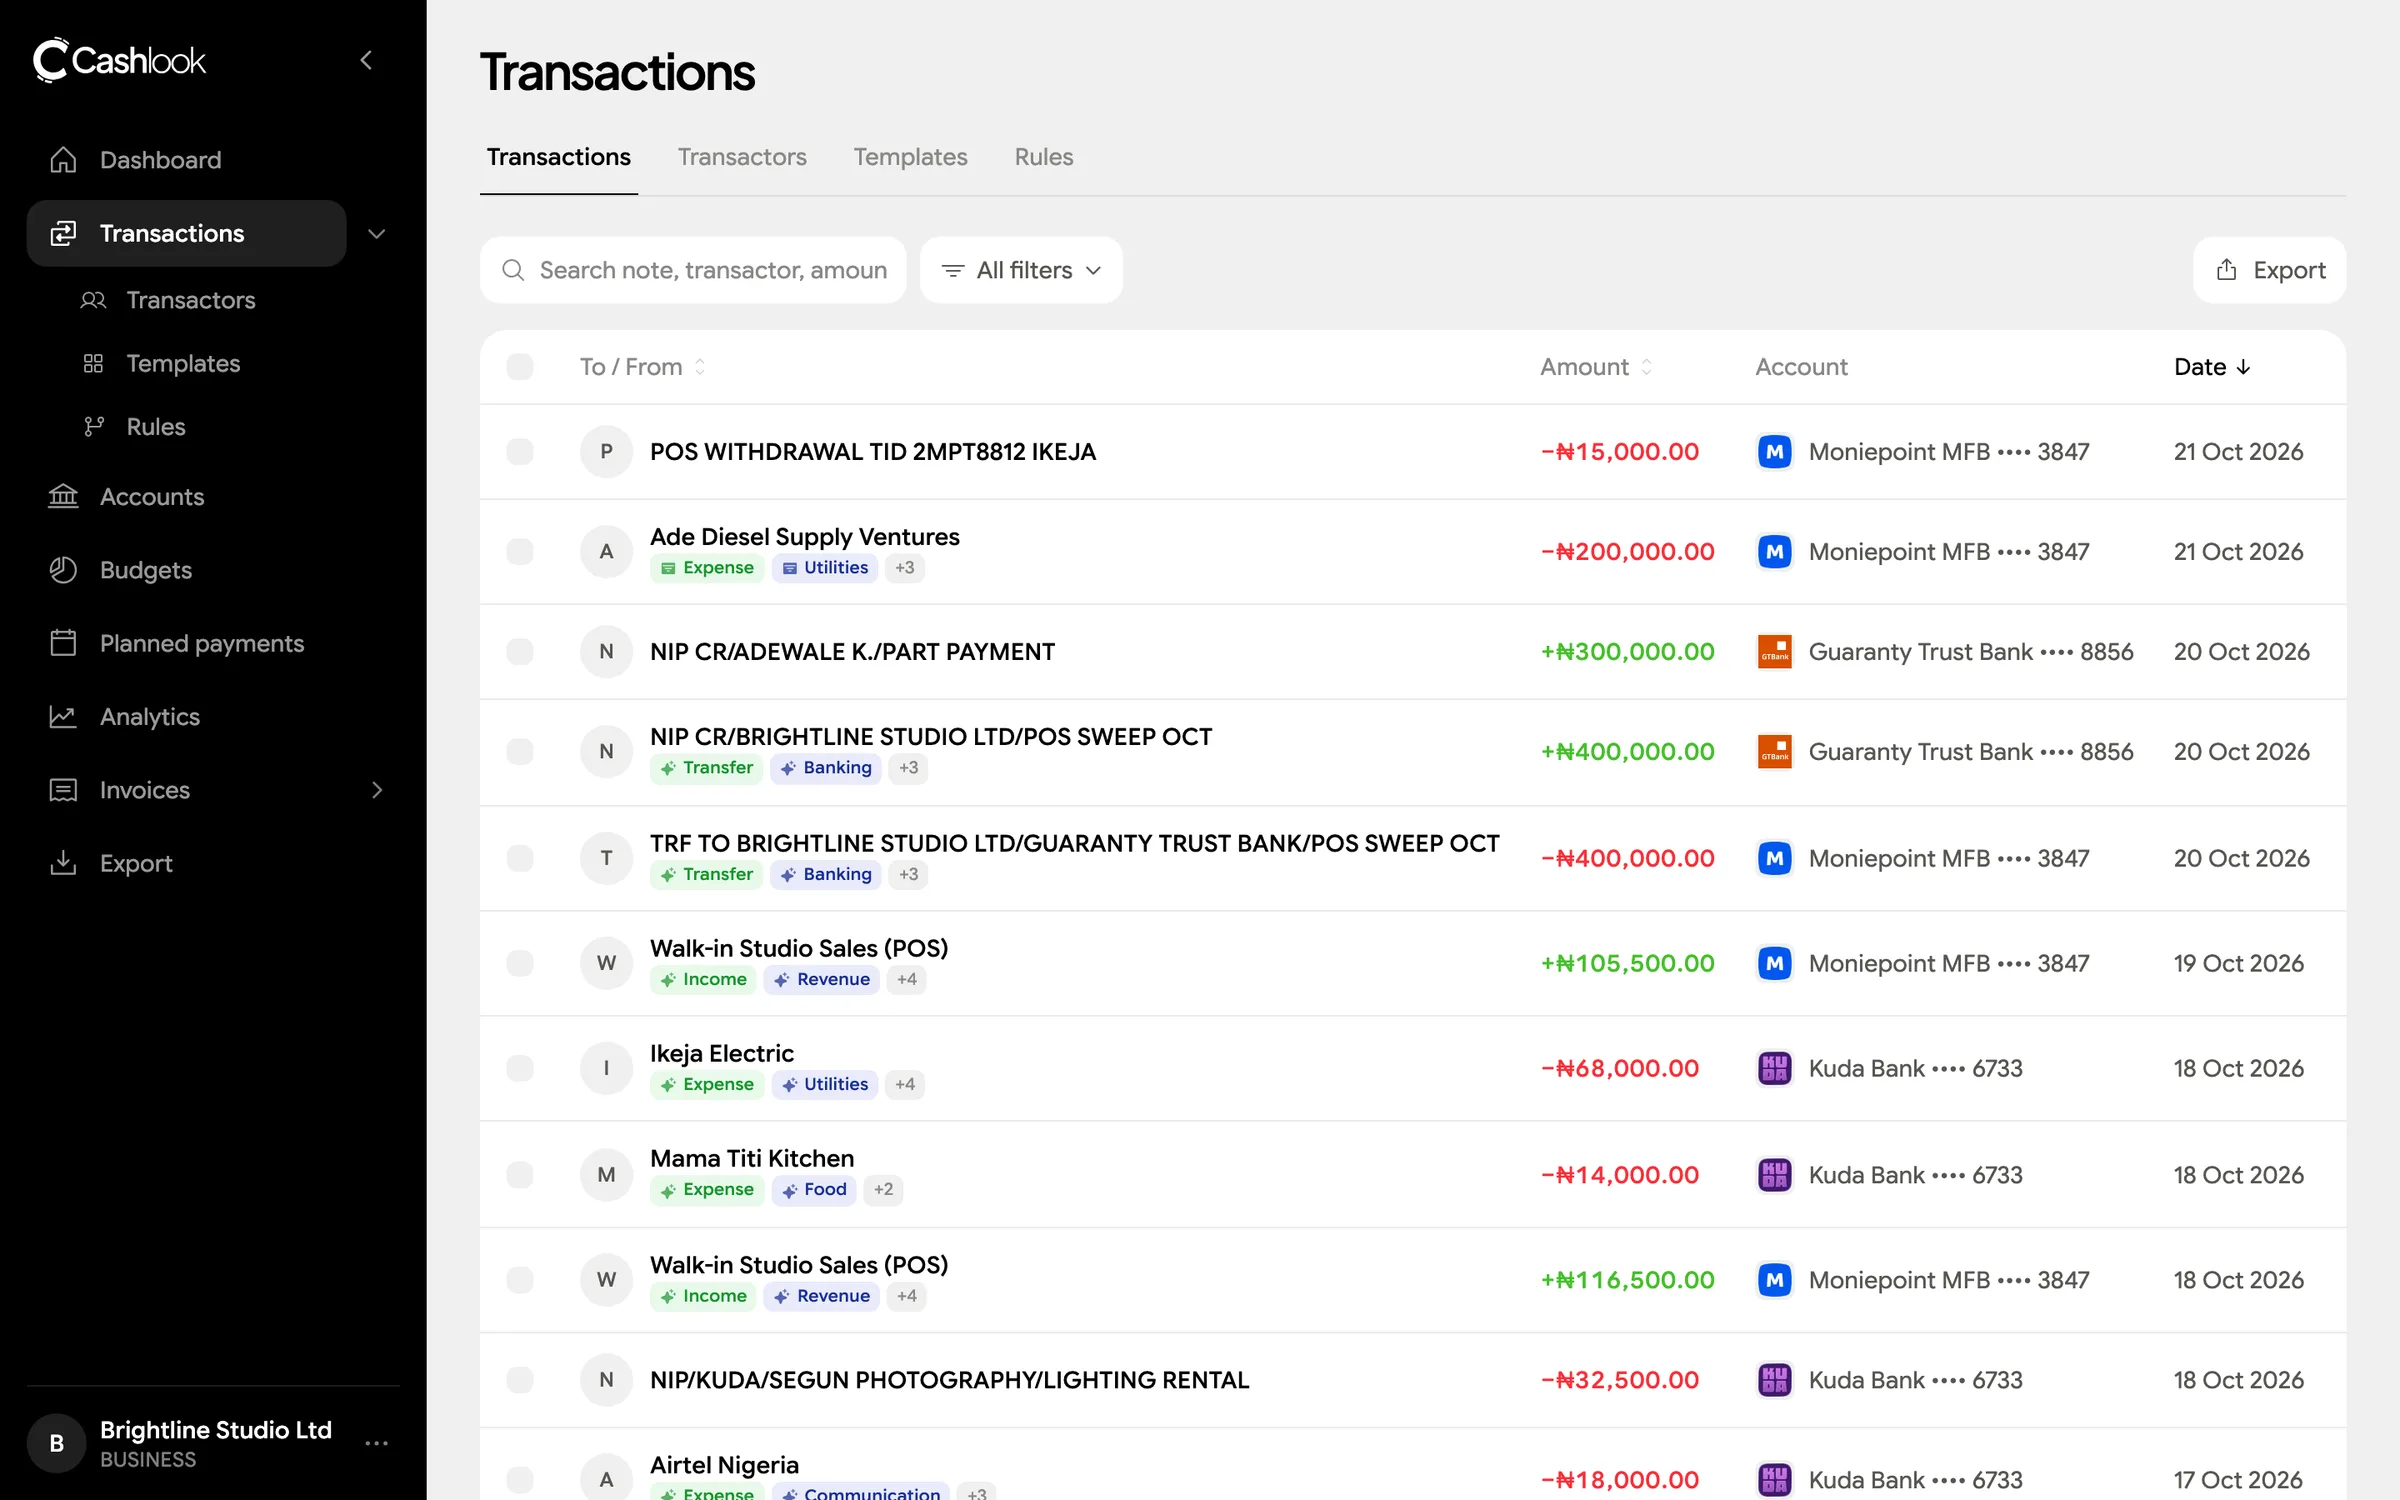The image size is (2400, 1500).
Task: Open the All filters dropdown
Action: pyautogui.click(x=1021, y=270)
